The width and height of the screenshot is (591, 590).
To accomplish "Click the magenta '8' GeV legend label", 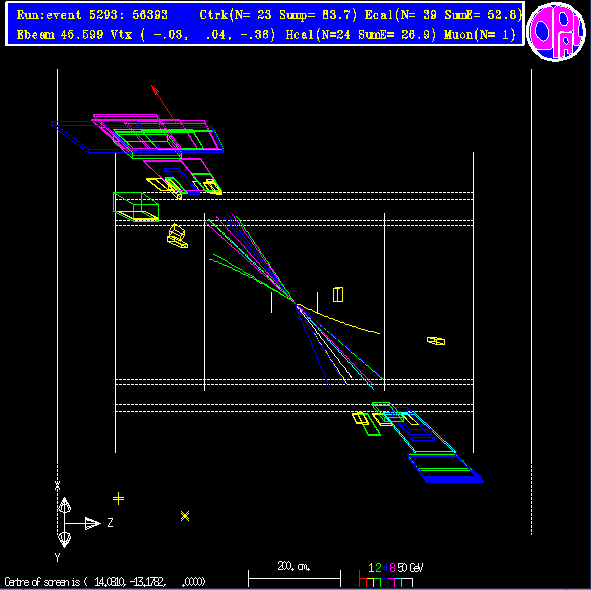I will pyautogui.click(x=392, y=567).
